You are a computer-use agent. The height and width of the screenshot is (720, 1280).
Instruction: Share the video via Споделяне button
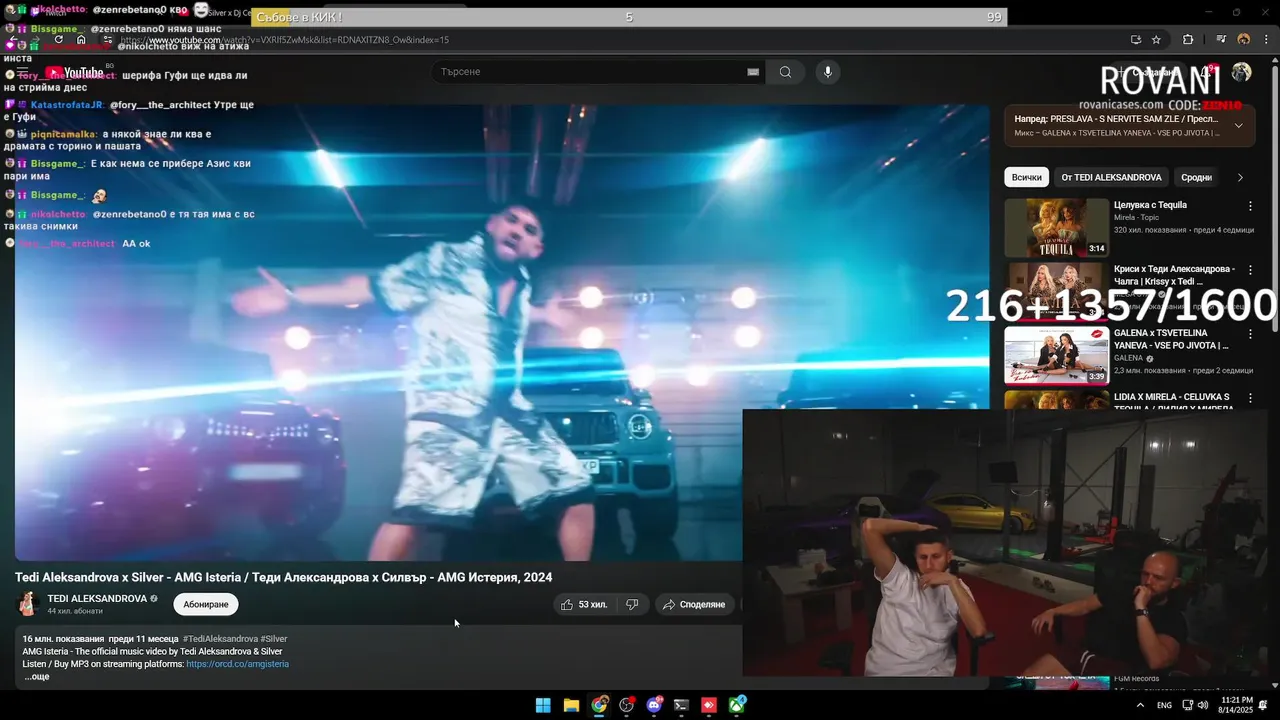pyautogui.click(x=694, y=604)
